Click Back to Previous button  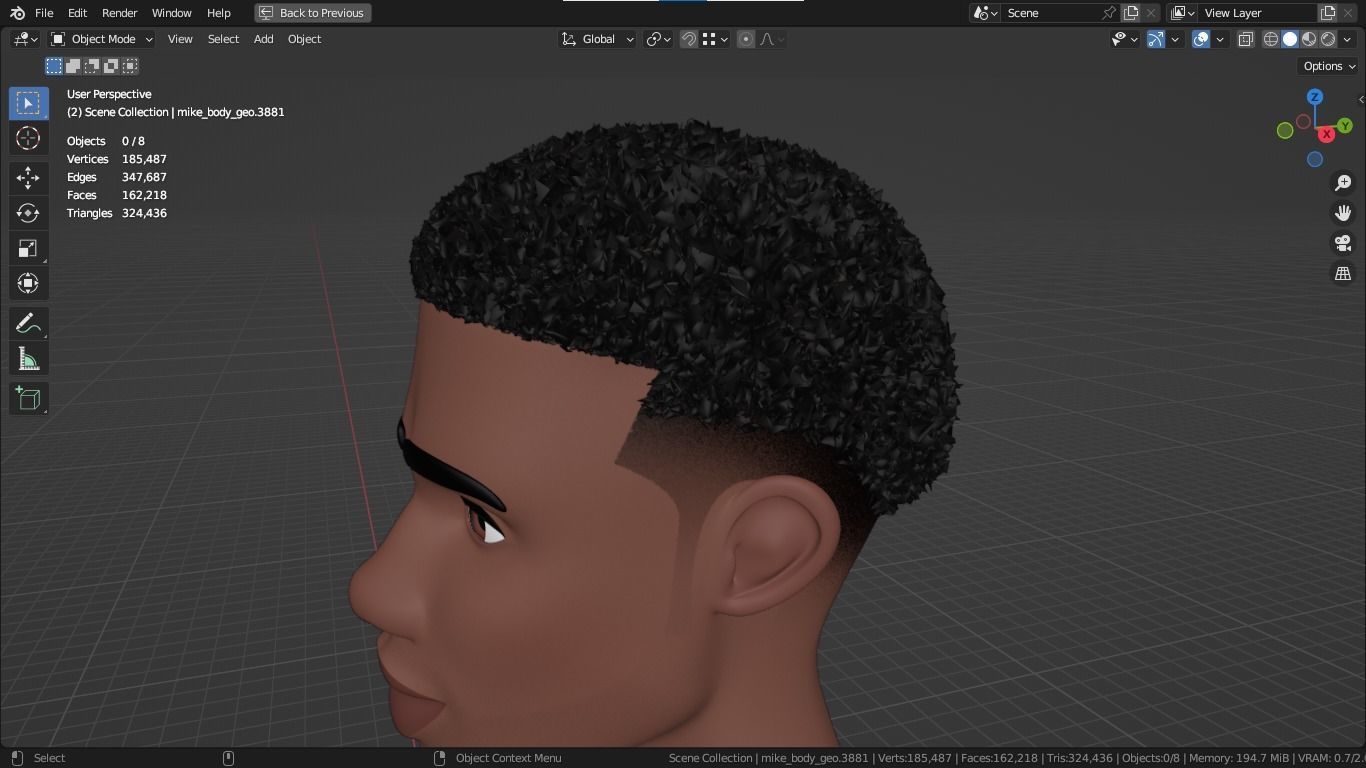(313, 13)
